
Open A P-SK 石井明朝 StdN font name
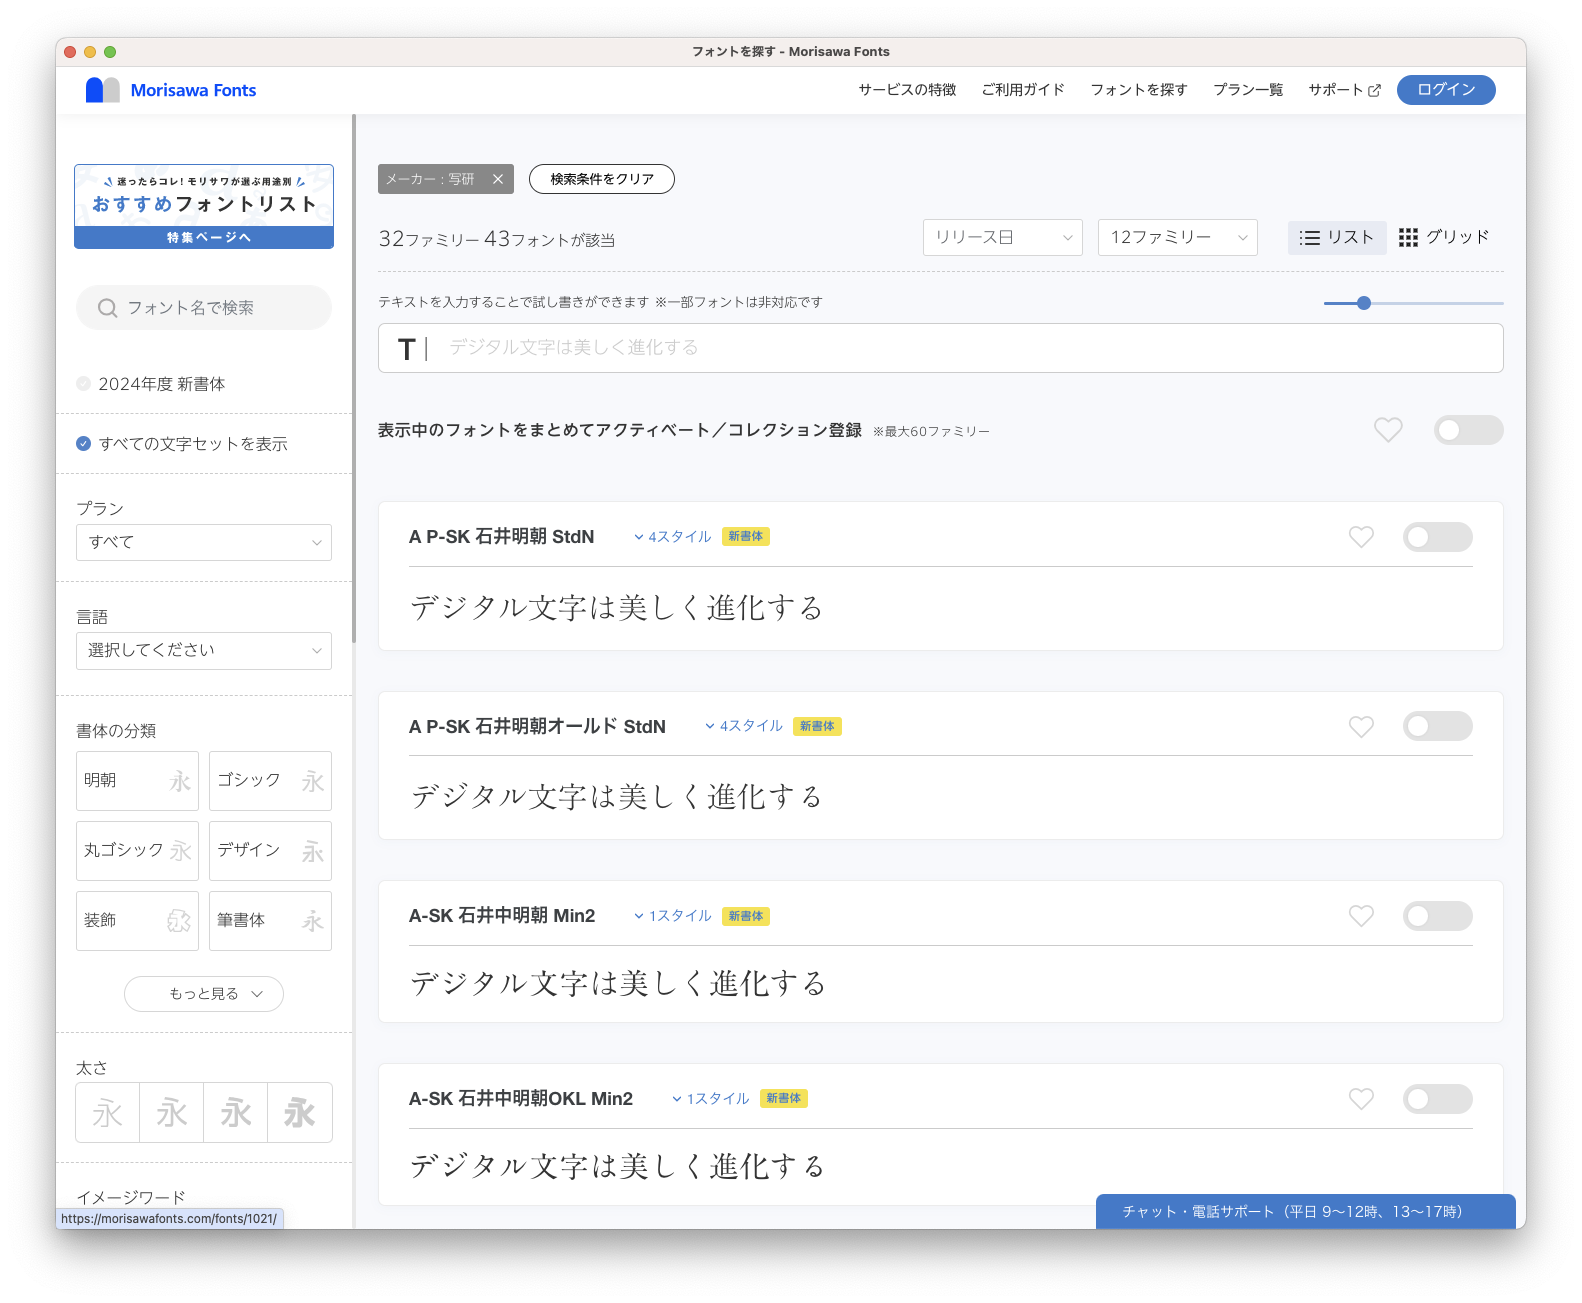click(x=502, y=537)
